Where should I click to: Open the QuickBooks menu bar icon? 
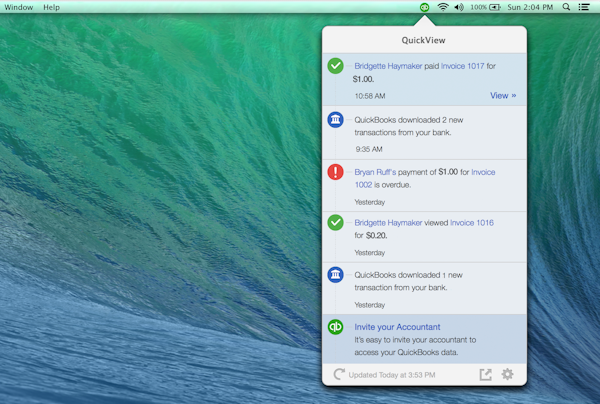424,7
